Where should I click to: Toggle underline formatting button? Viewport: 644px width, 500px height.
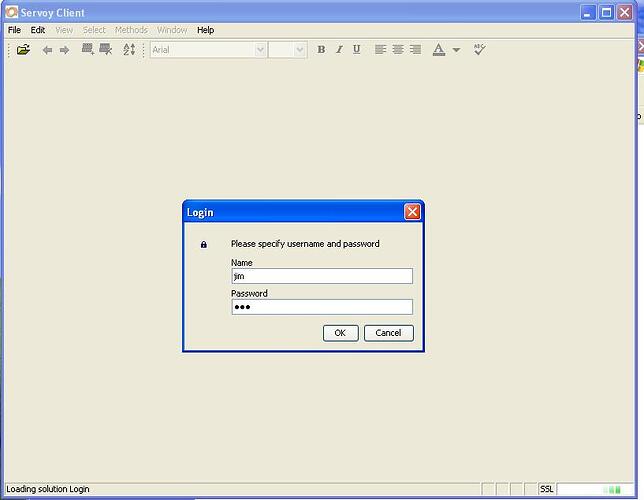[356, 50]
